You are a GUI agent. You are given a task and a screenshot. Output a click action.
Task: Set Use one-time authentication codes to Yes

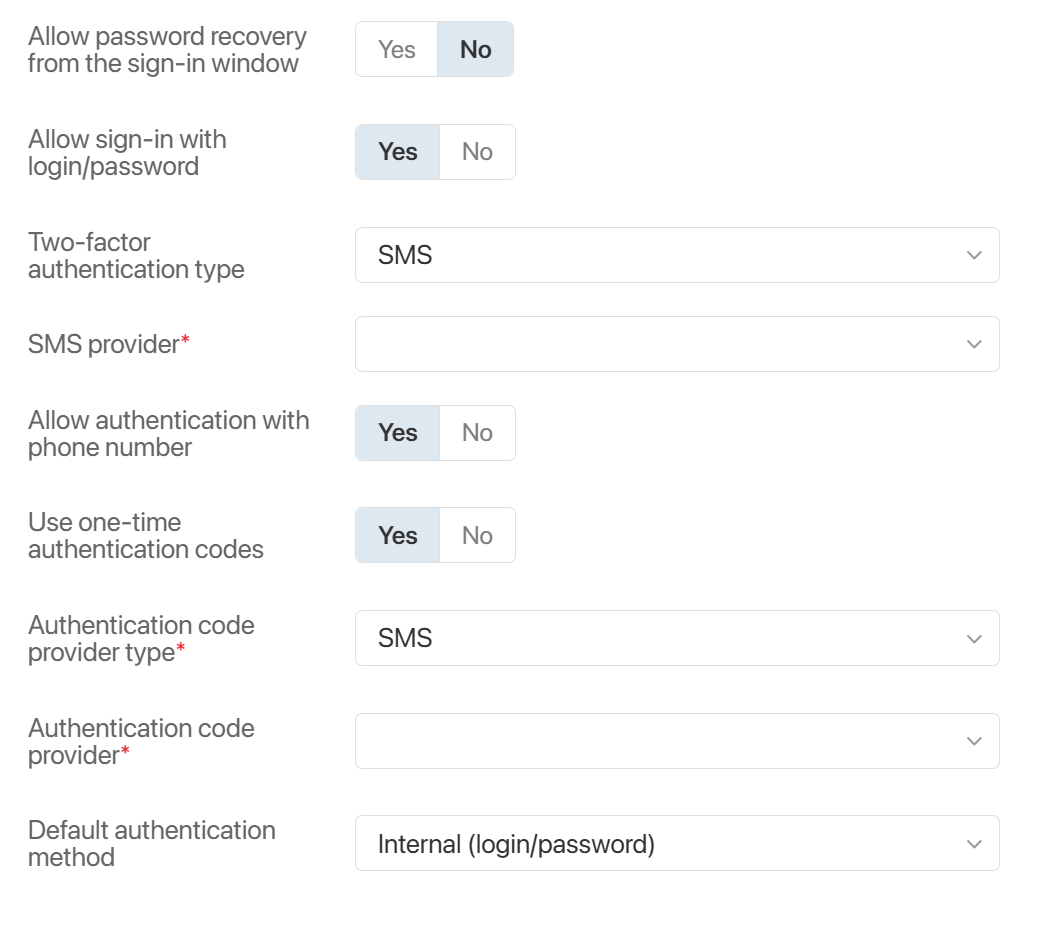click(x=398, y=535)
